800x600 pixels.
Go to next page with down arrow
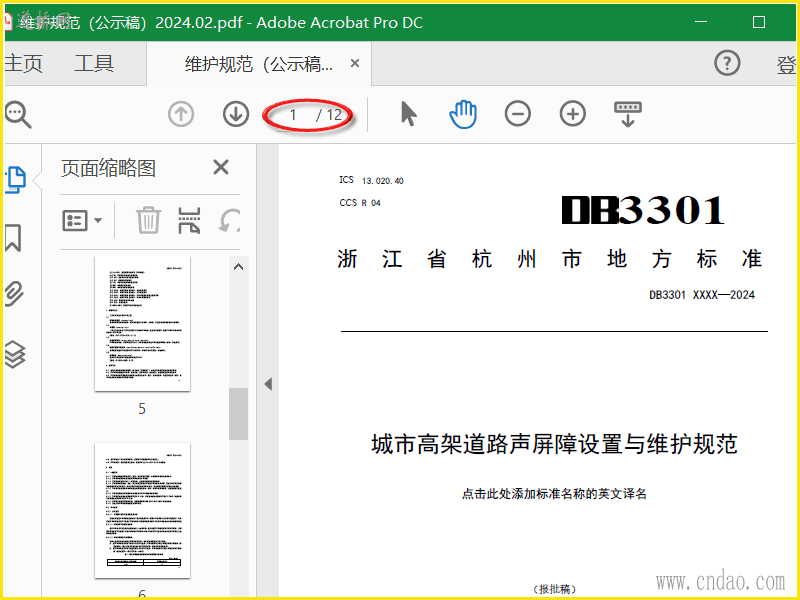[x=236, y=114]
